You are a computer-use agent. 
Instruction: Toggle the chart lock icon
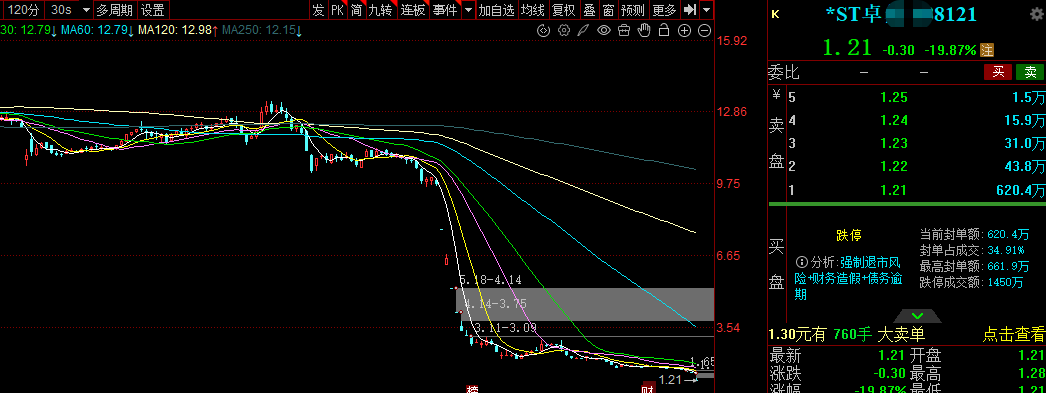click(x=664, y=30)
